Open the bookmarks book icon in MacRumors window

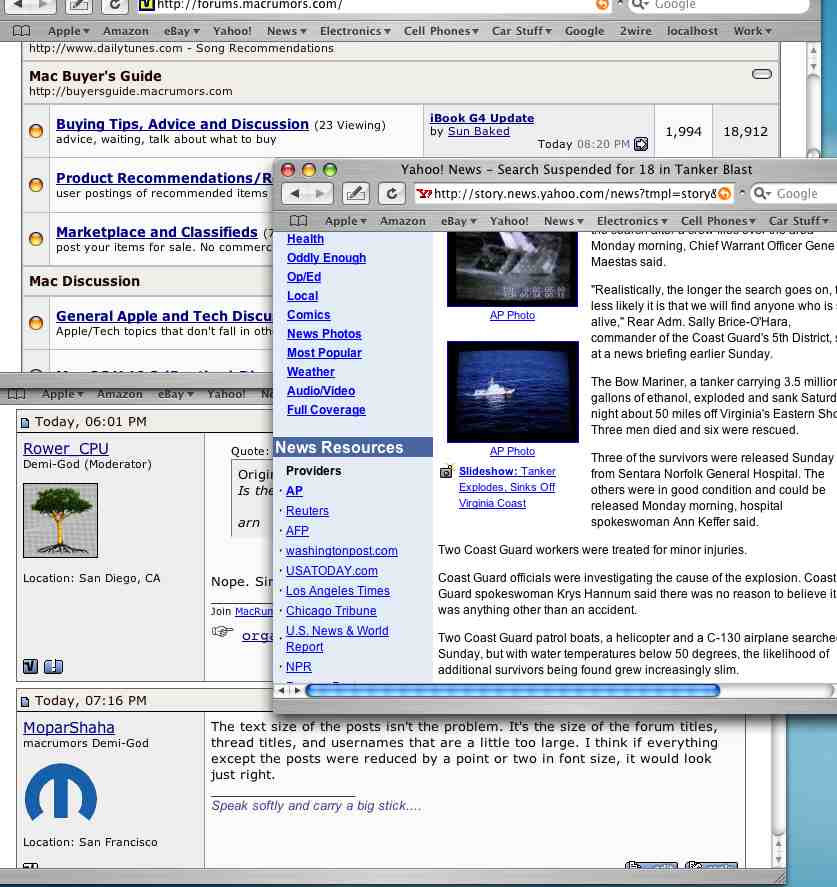21,31
